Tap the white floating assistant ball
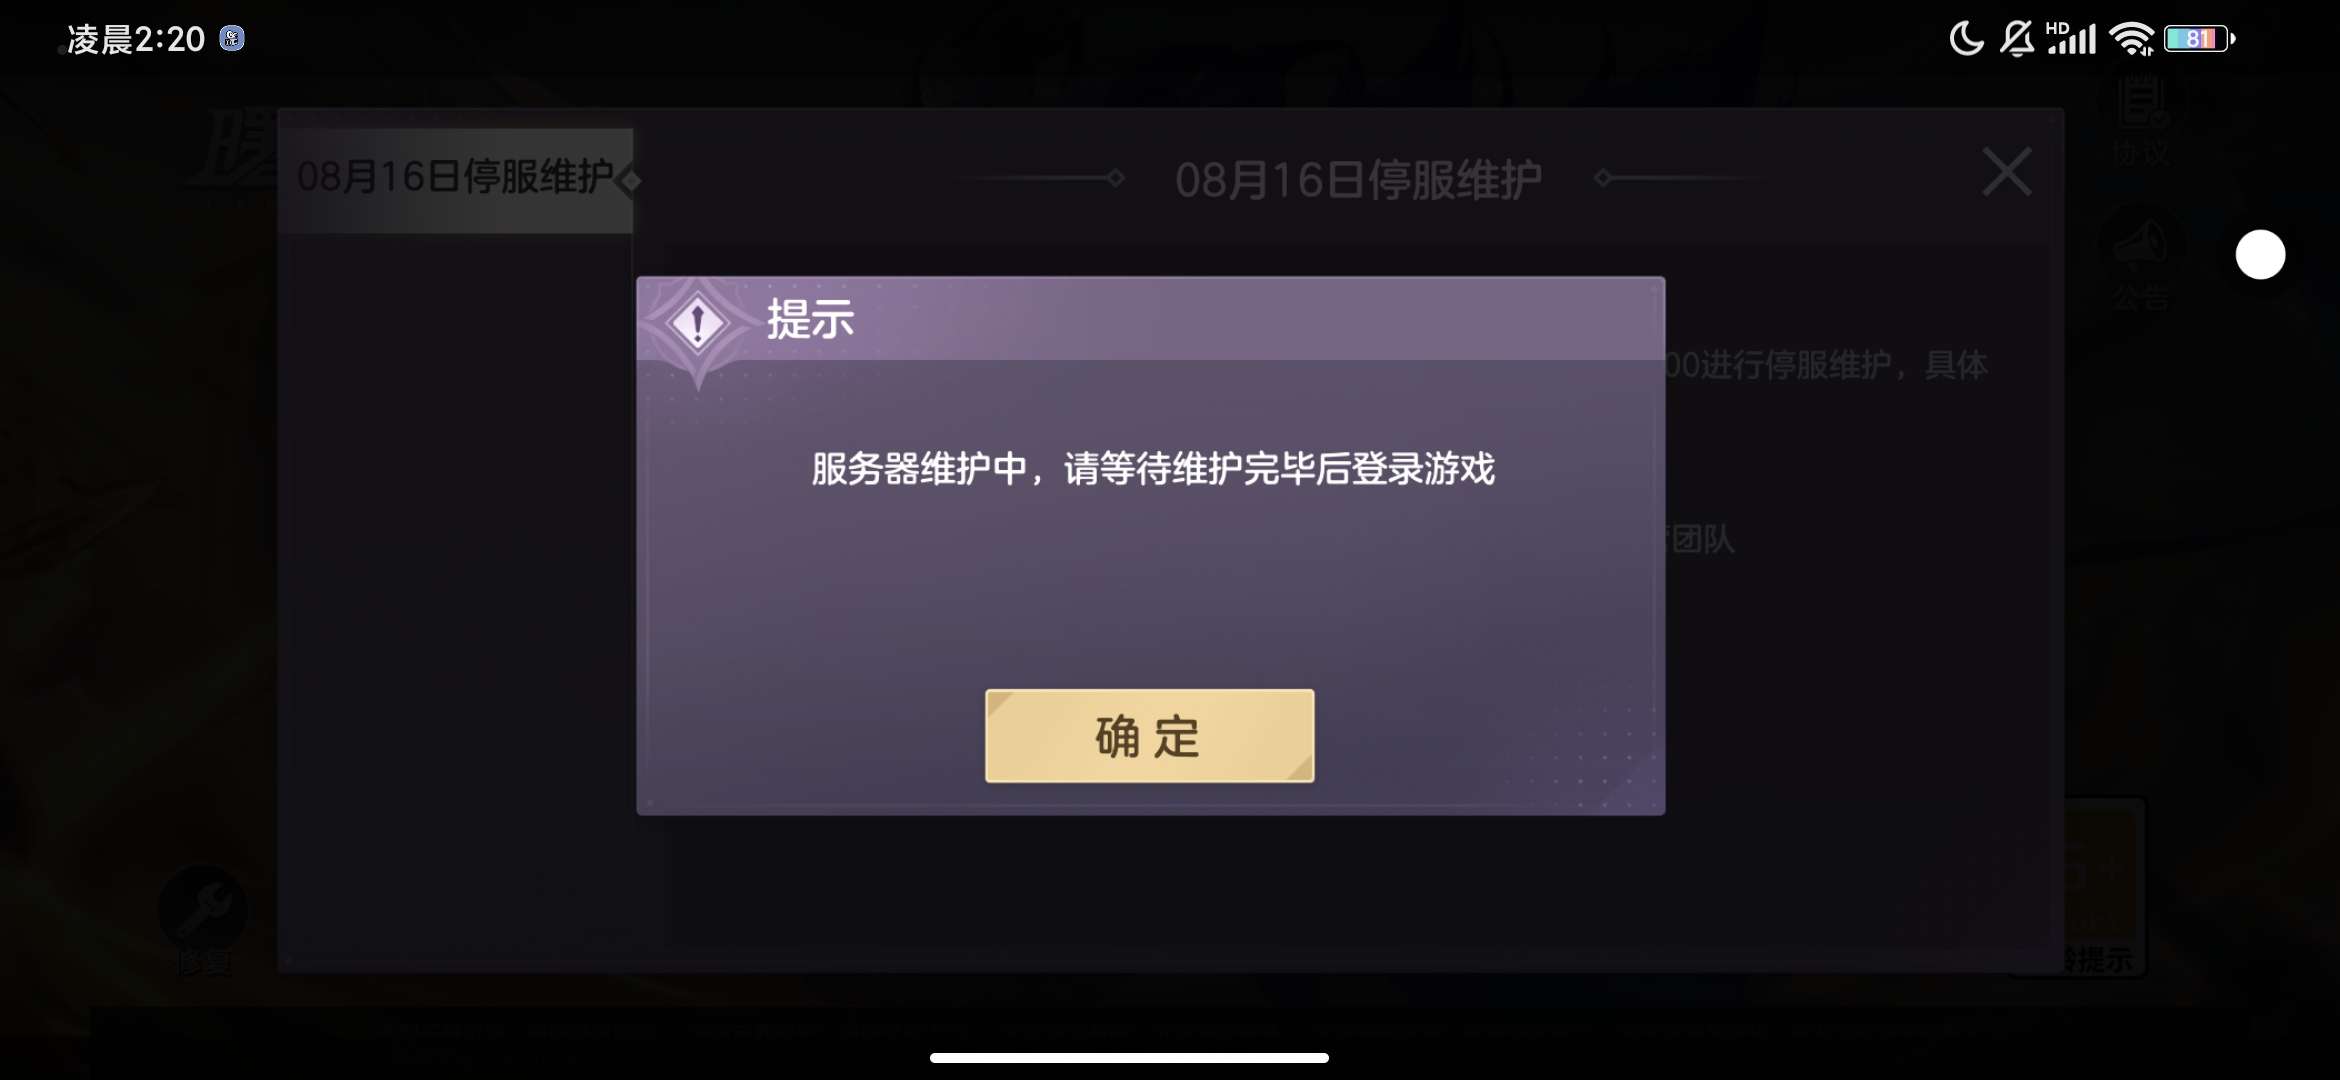Viewport: 2340px width, 1080px height. click(x=2260, y=255)
